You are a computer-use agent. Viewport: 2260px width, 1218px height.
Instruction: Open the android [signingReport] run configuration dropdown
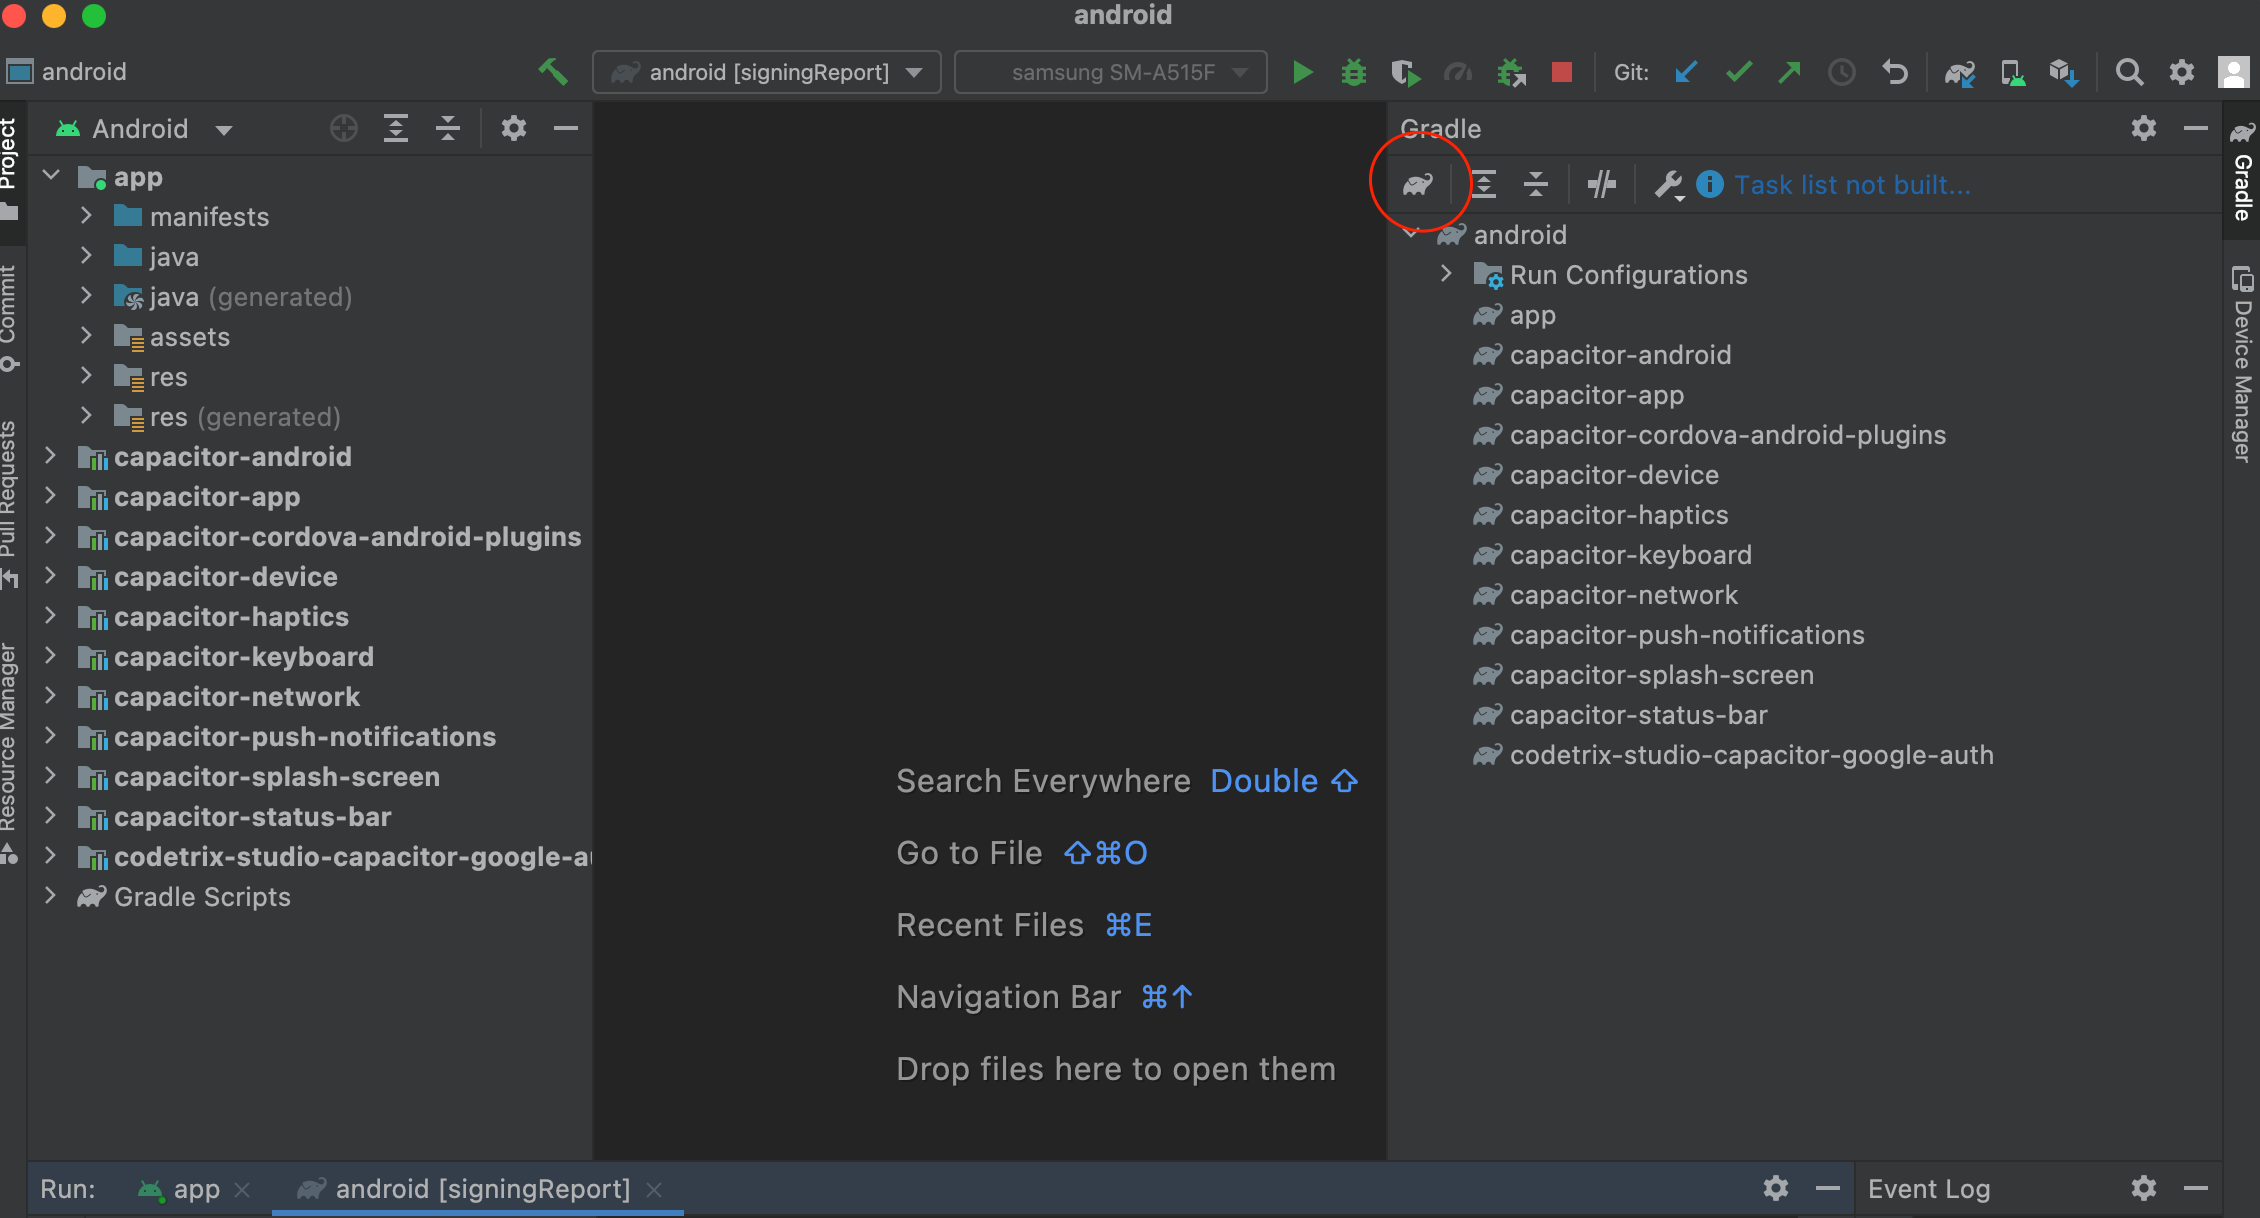pos(765,71)
